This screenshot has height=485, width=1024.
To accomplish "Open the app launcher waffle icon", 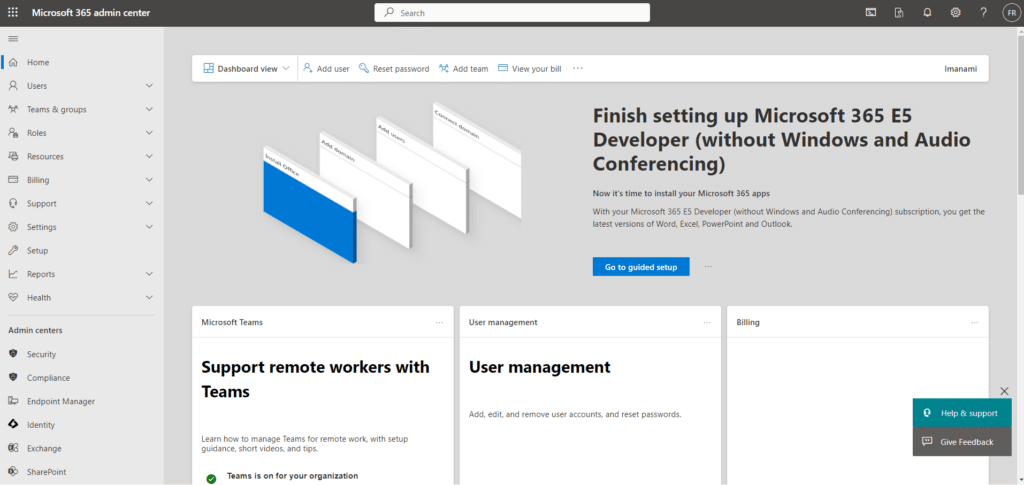I will coord(13,12).
